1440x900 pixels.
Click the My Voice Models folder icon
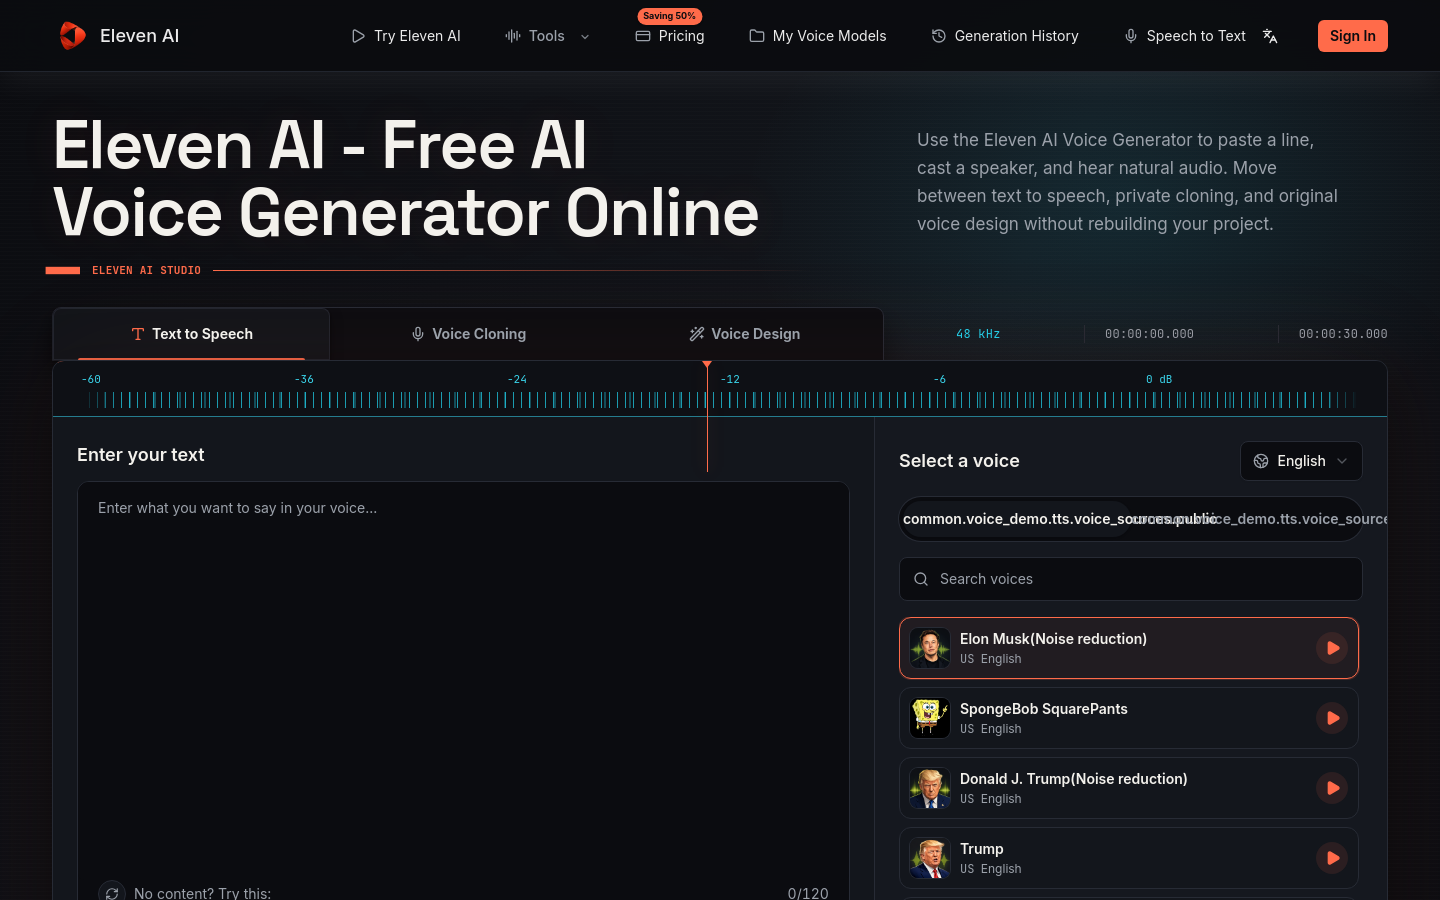click(757, 36)
